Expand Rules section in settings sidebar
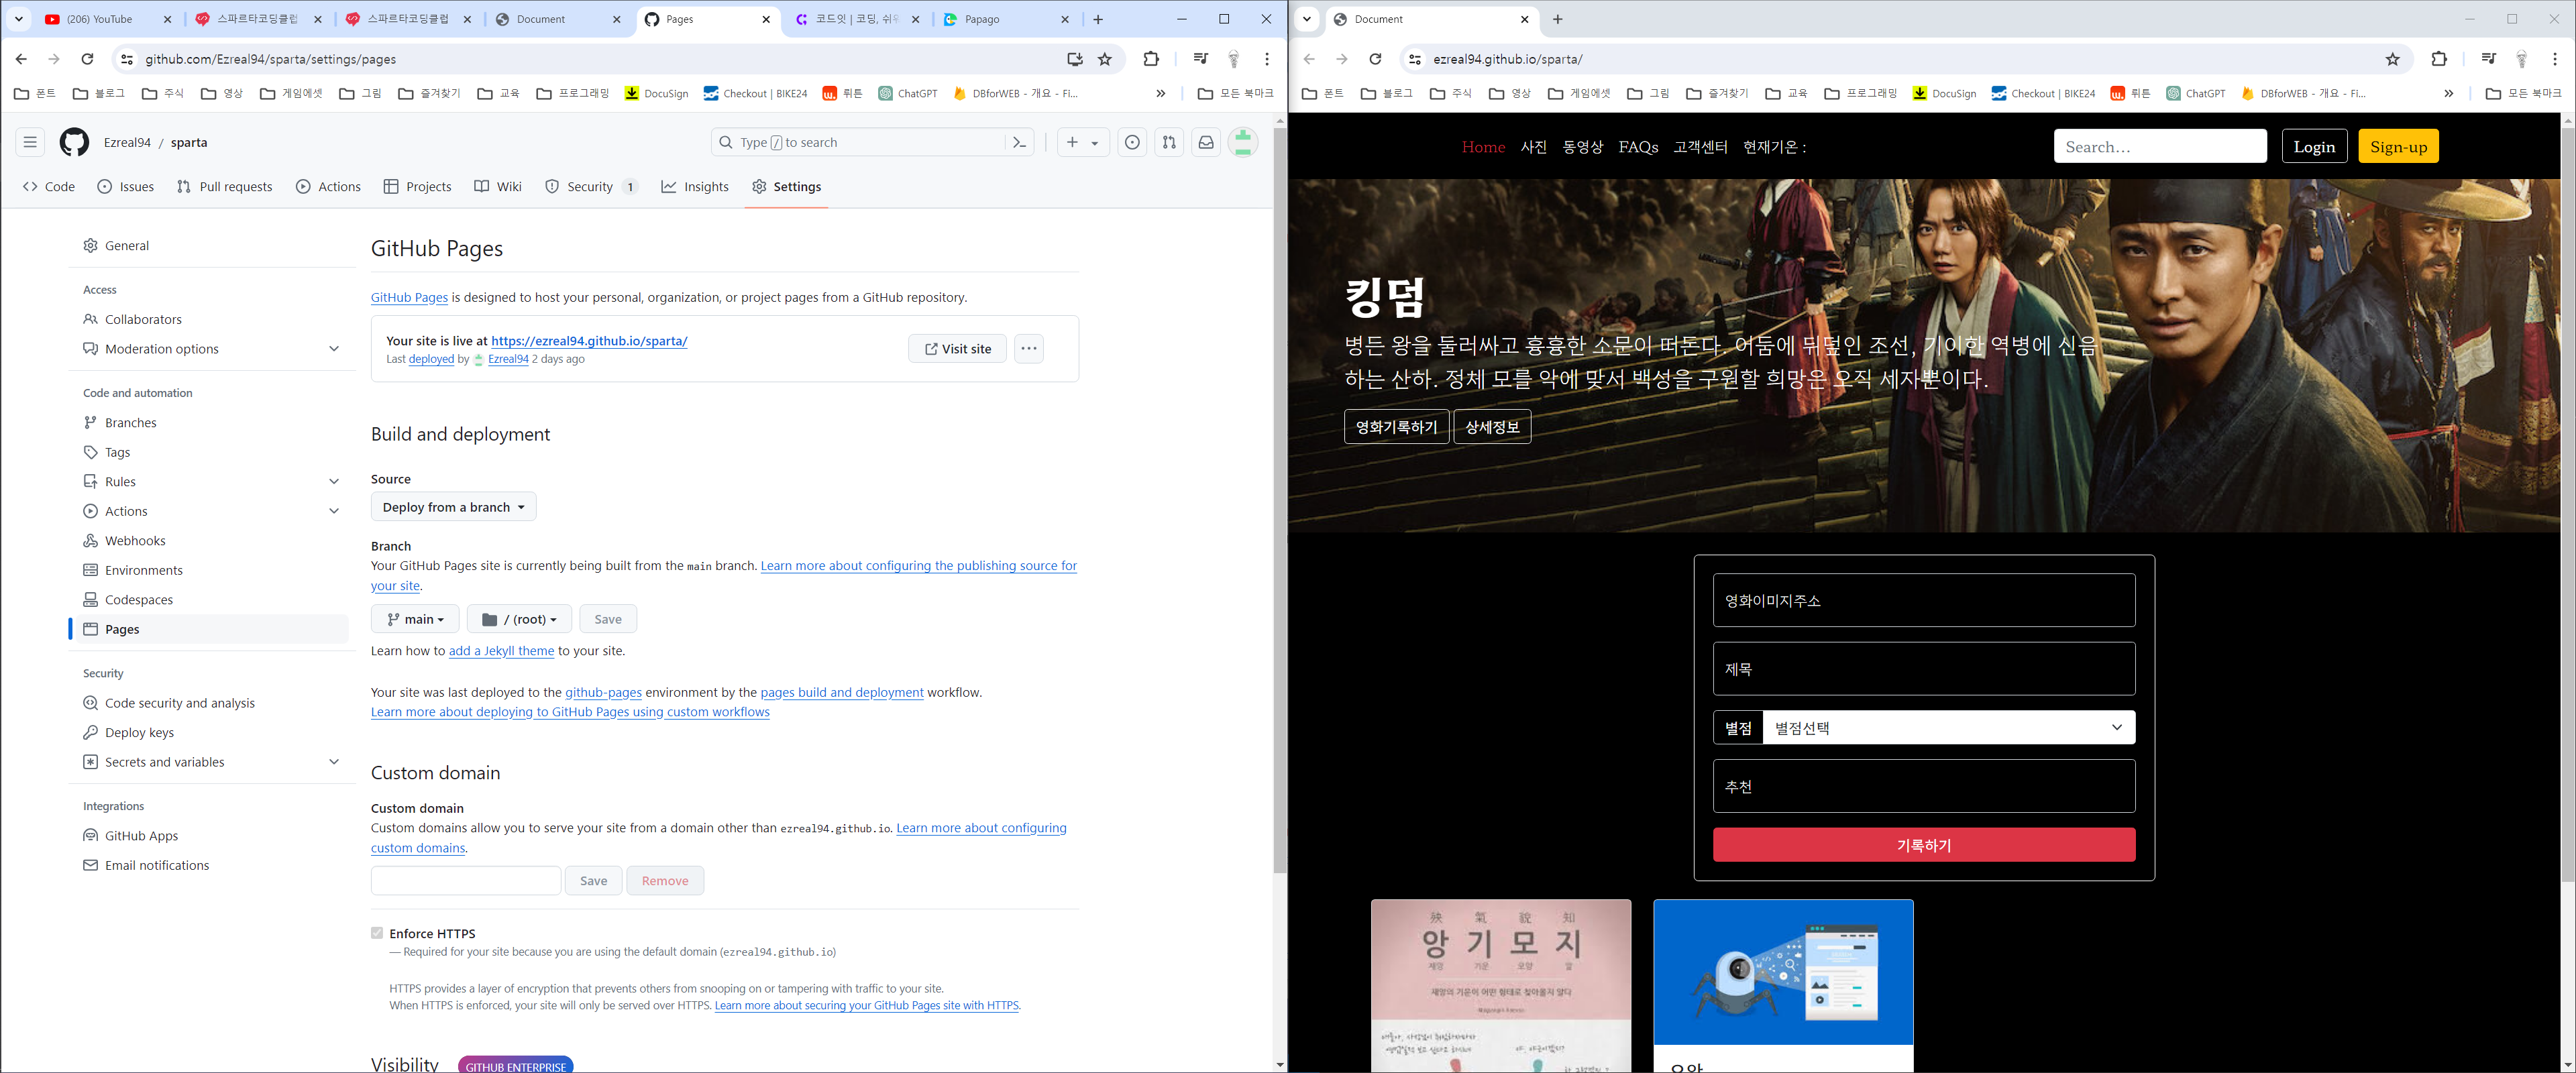The width and height of the screenshot is (2576, 1073). (334, 481)
